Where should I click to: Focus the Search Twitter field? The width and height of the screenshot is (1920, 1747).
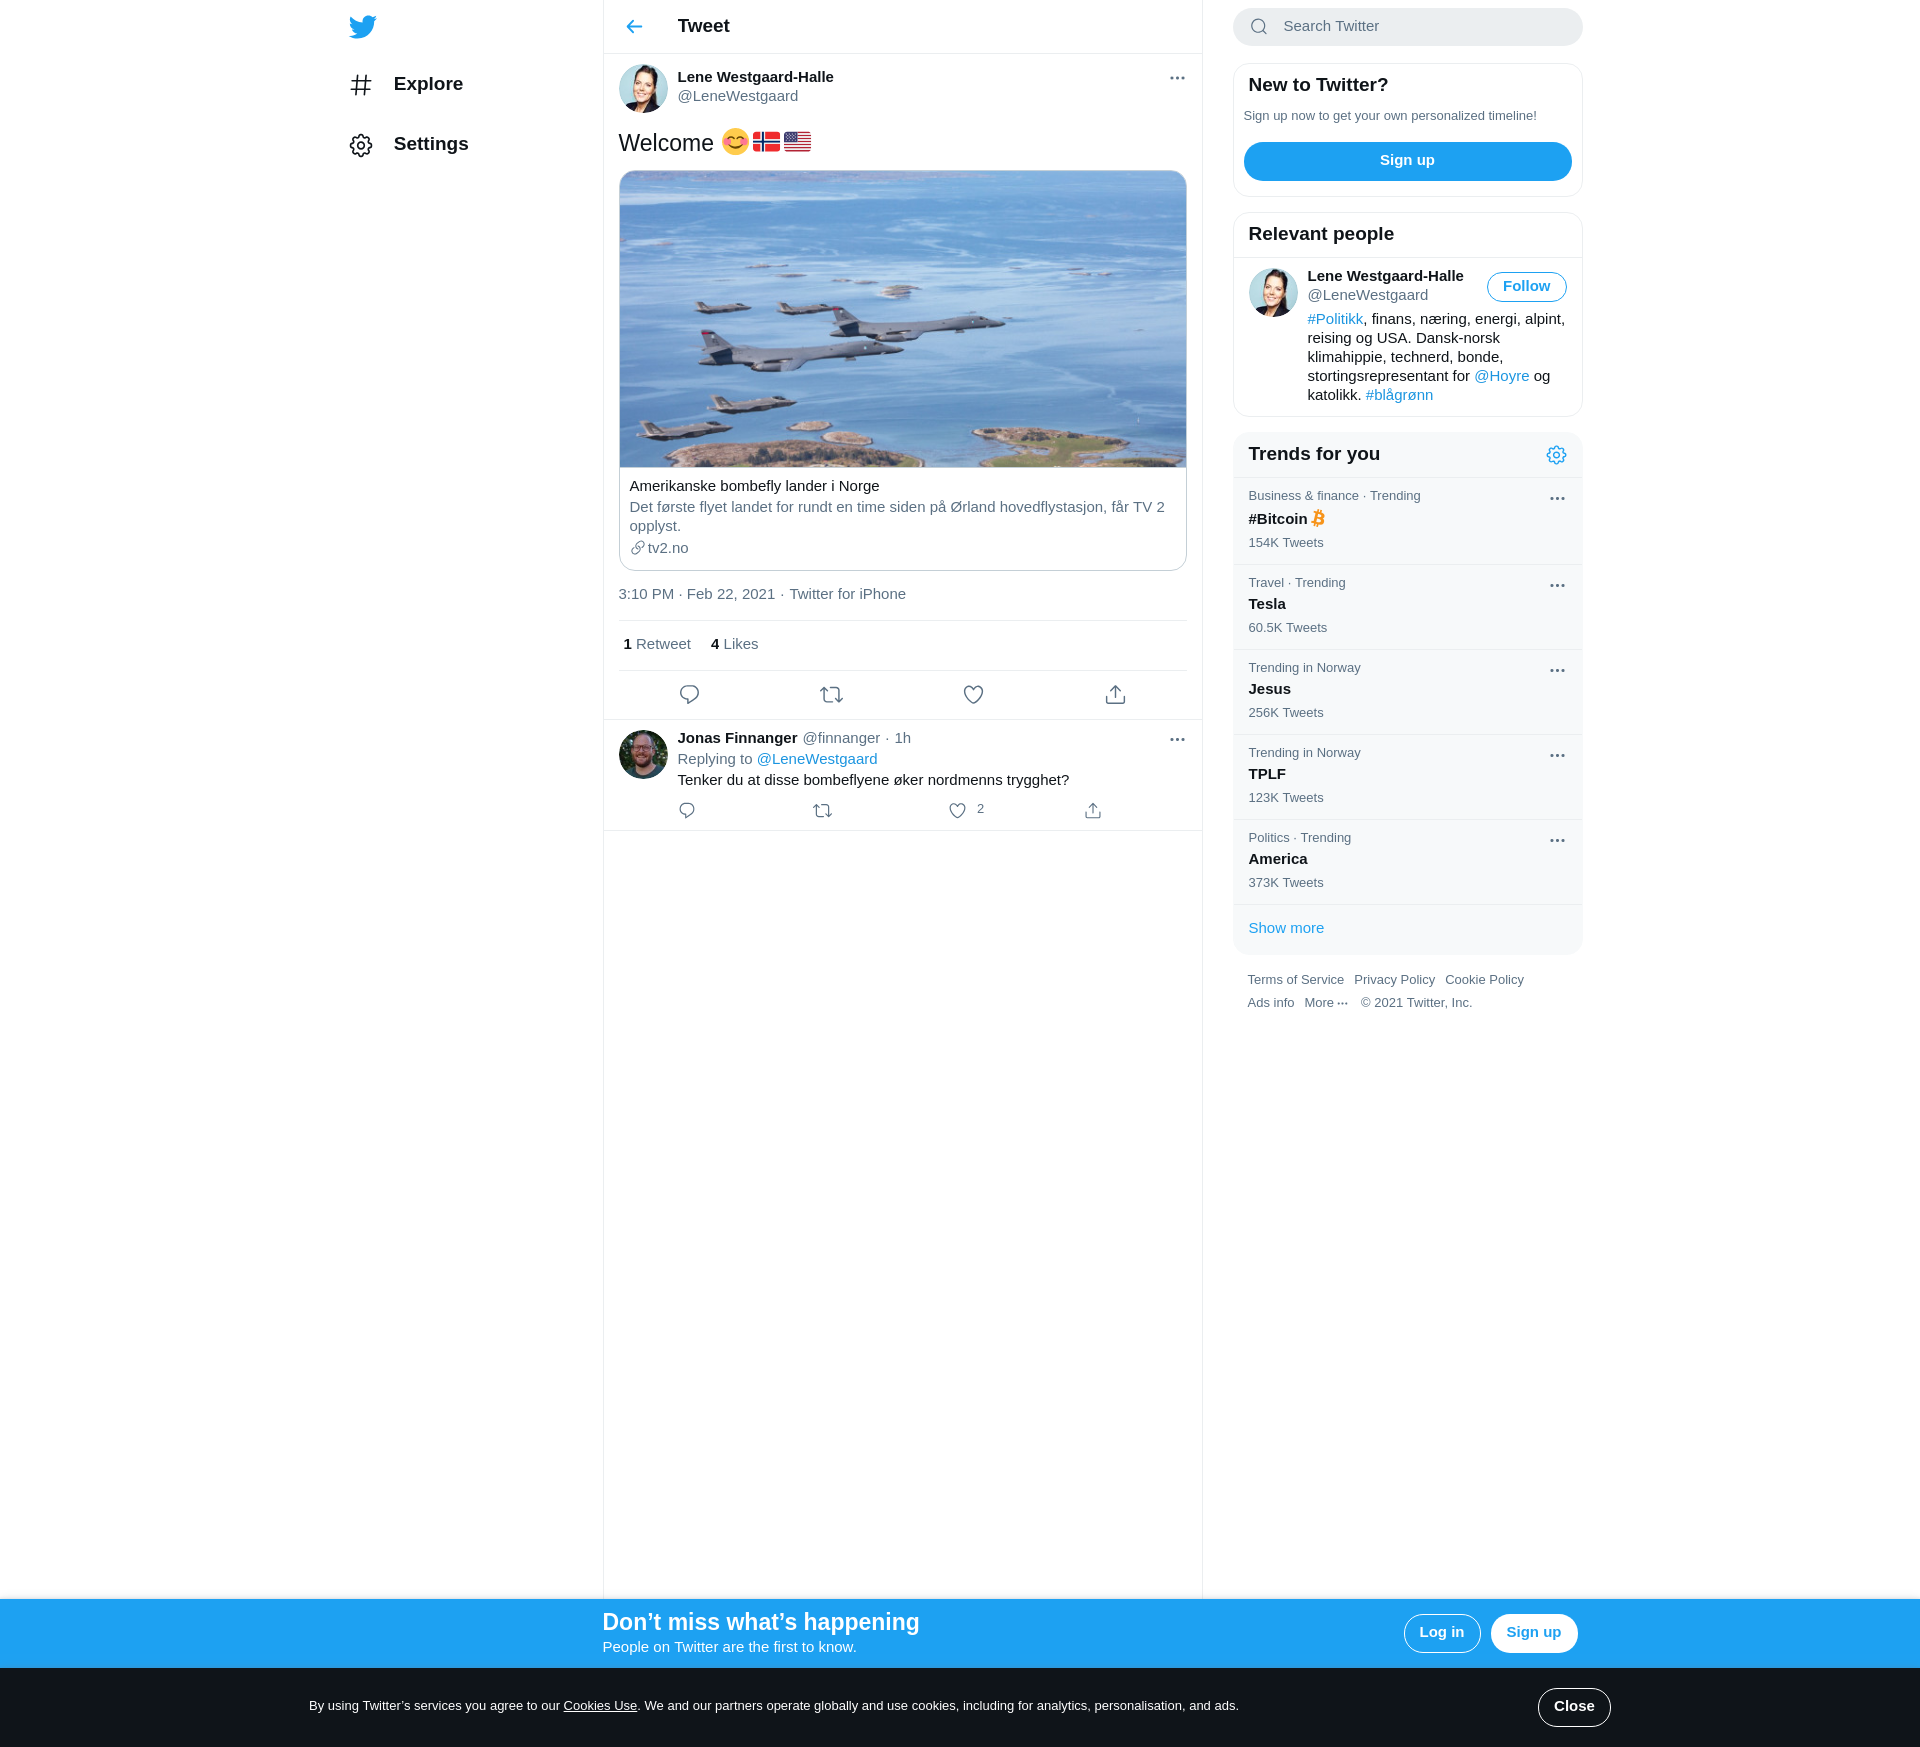tap(1407, 27)
